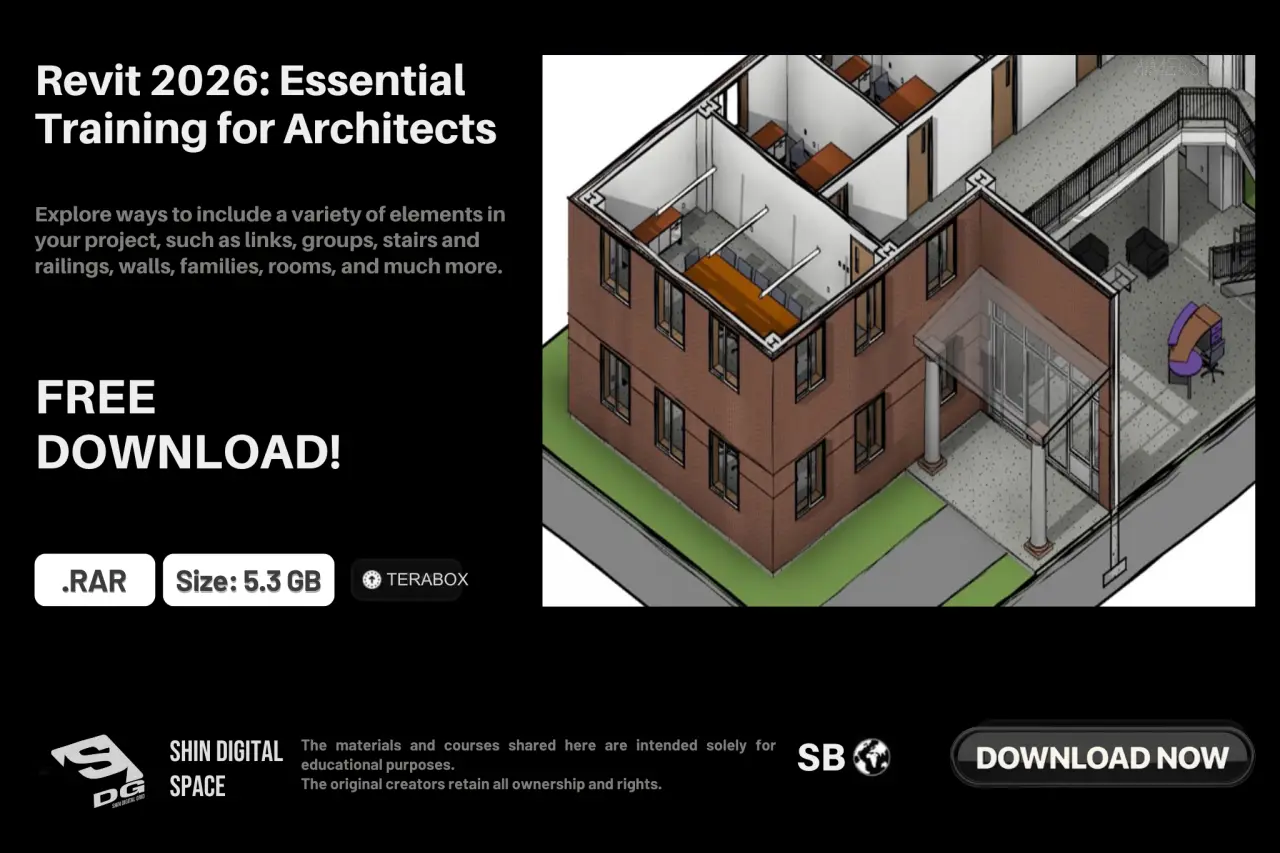Viewport: 1280px width, 853px height.
Task: Click the globe icon next to SB
Action: tap(872, 757)
